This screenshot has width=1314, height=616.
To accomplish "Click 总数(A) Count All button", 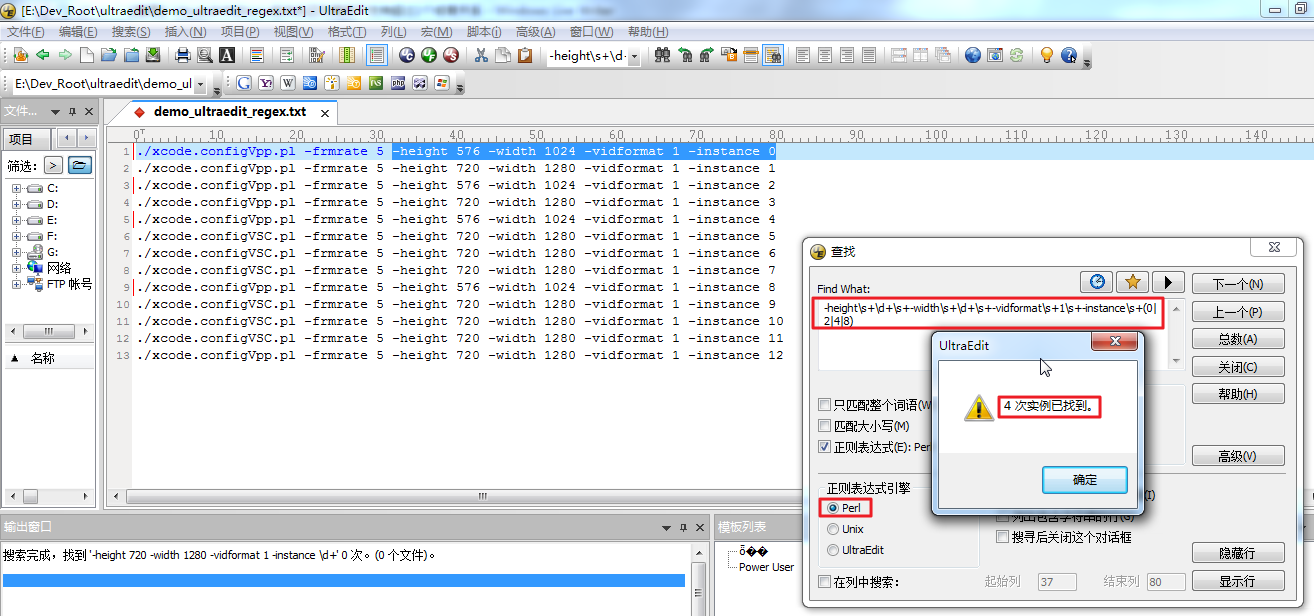I will point(1238,339).
